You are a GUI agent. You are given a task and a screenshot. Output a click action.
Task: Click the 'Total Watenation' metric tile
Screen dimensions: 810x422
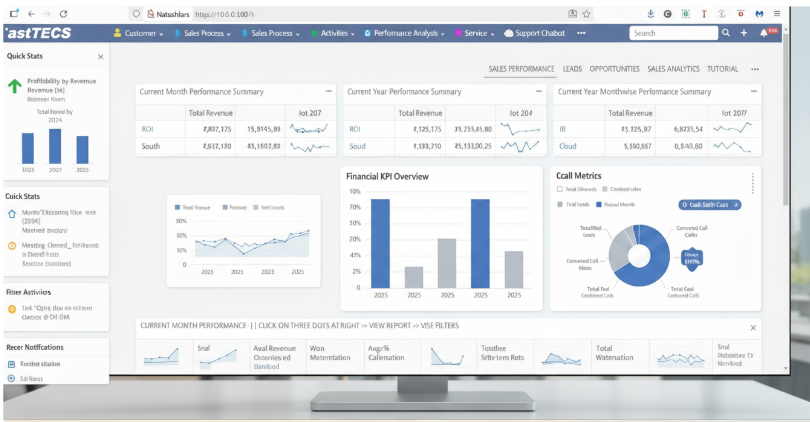pos(619,353)
